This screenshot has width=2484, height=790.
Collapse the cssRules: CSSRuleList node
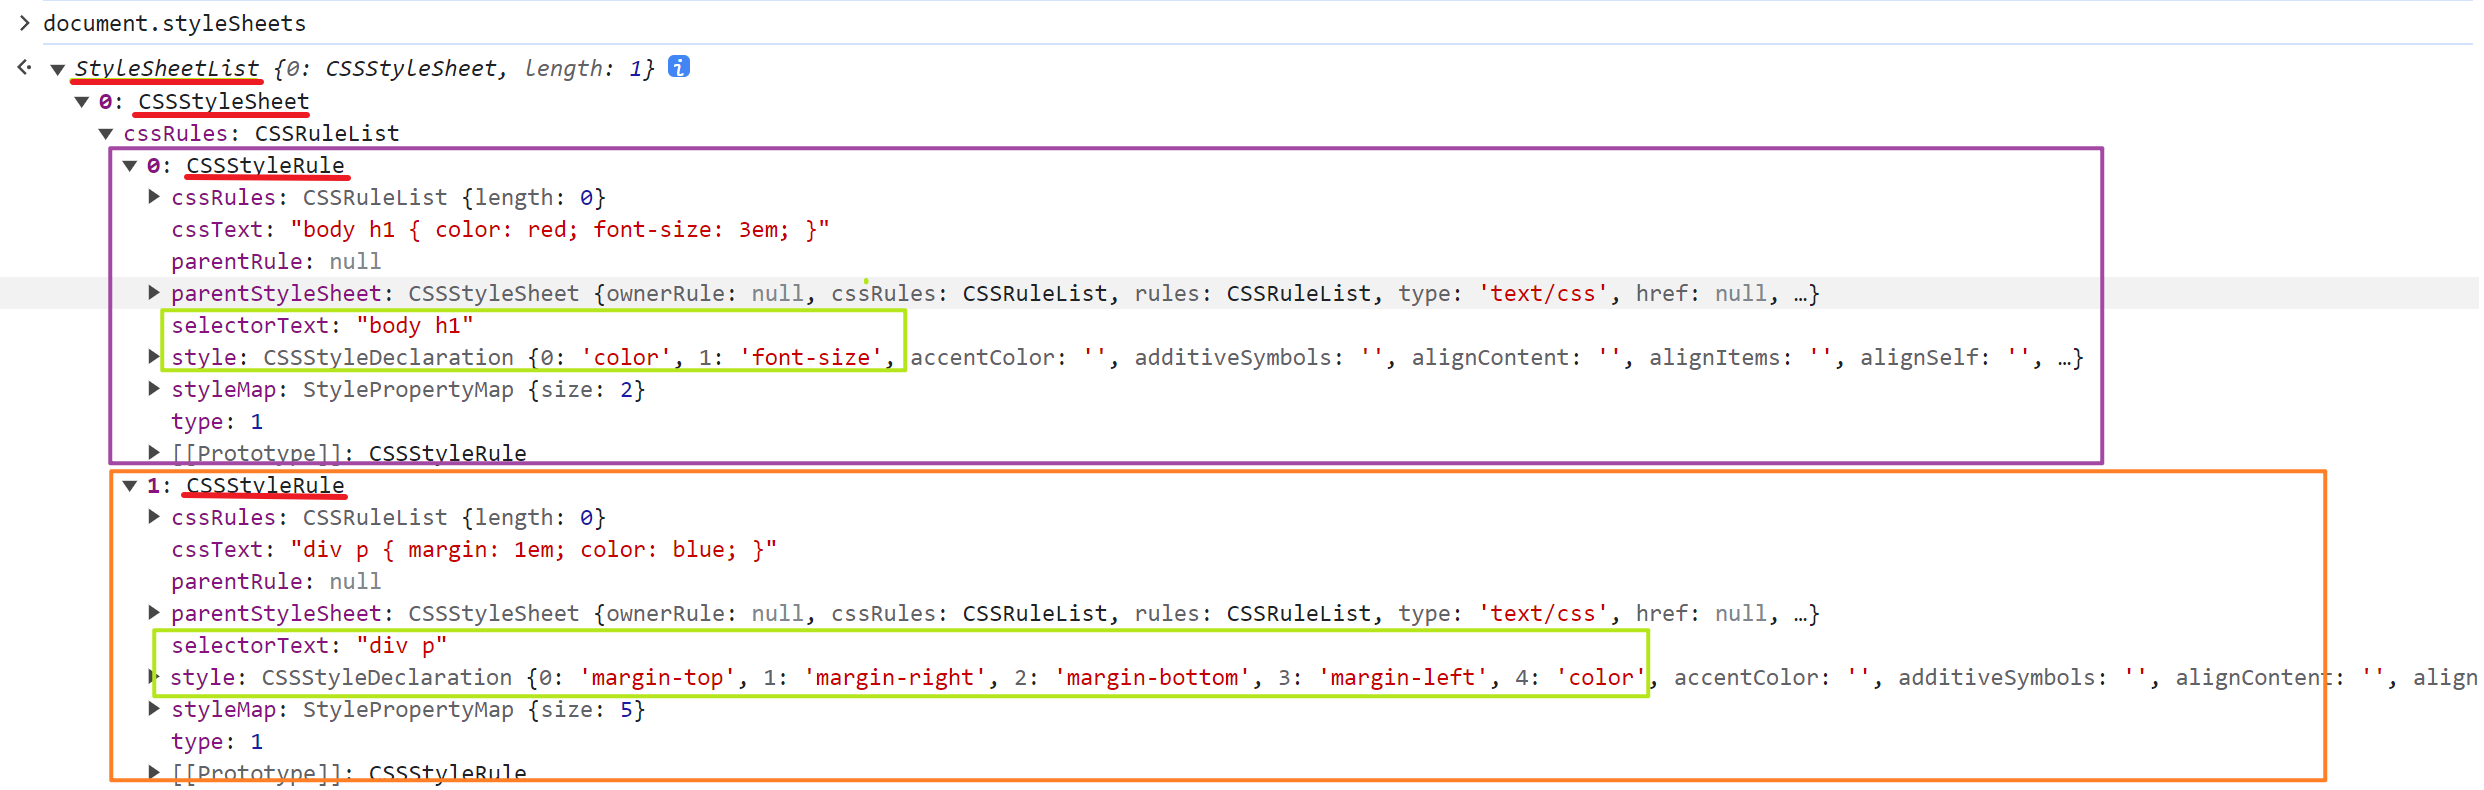pyautogui.click(x=106, y=134)
